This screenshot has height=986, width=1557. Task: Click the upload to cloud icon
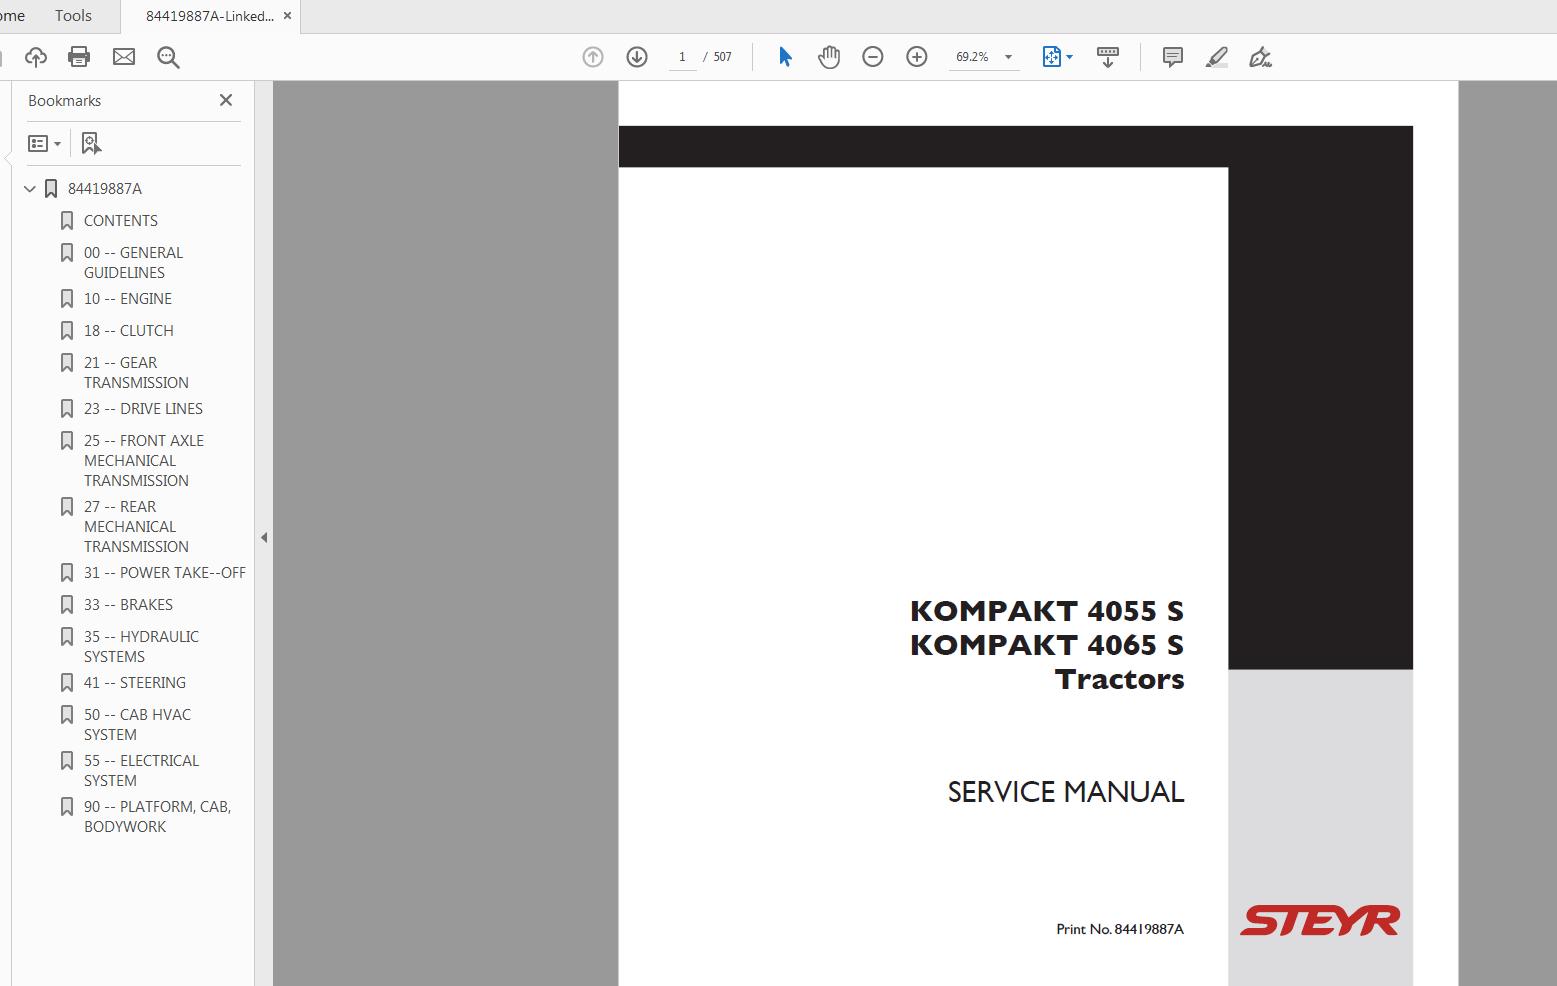[36, 57]
